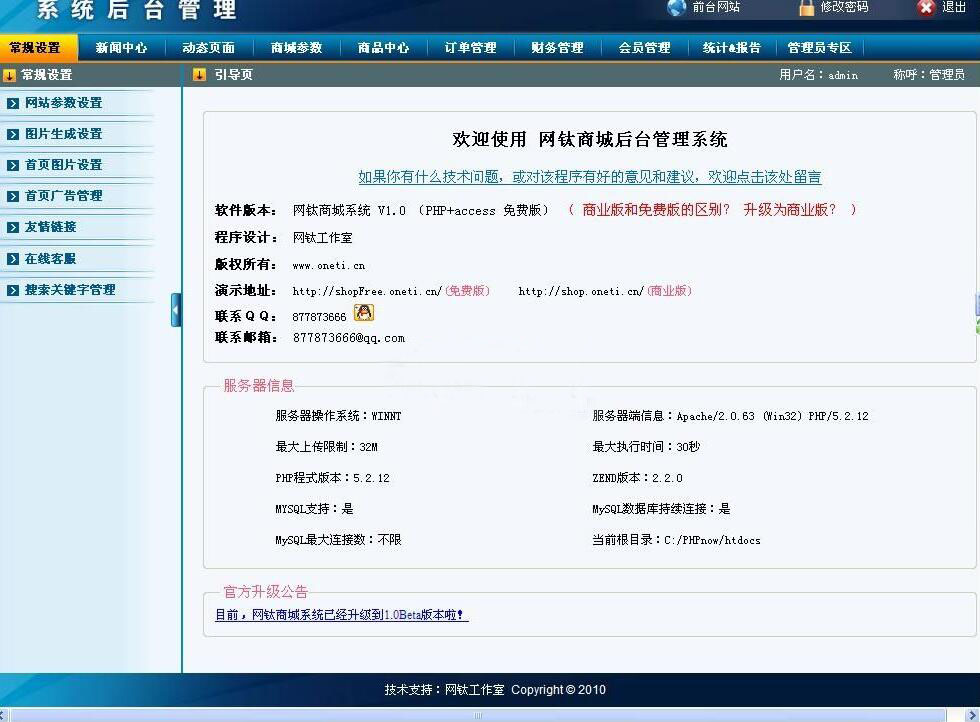Click the lock icon for 修改密码
The width and height of the screenshot is (980, 722).
806,7
